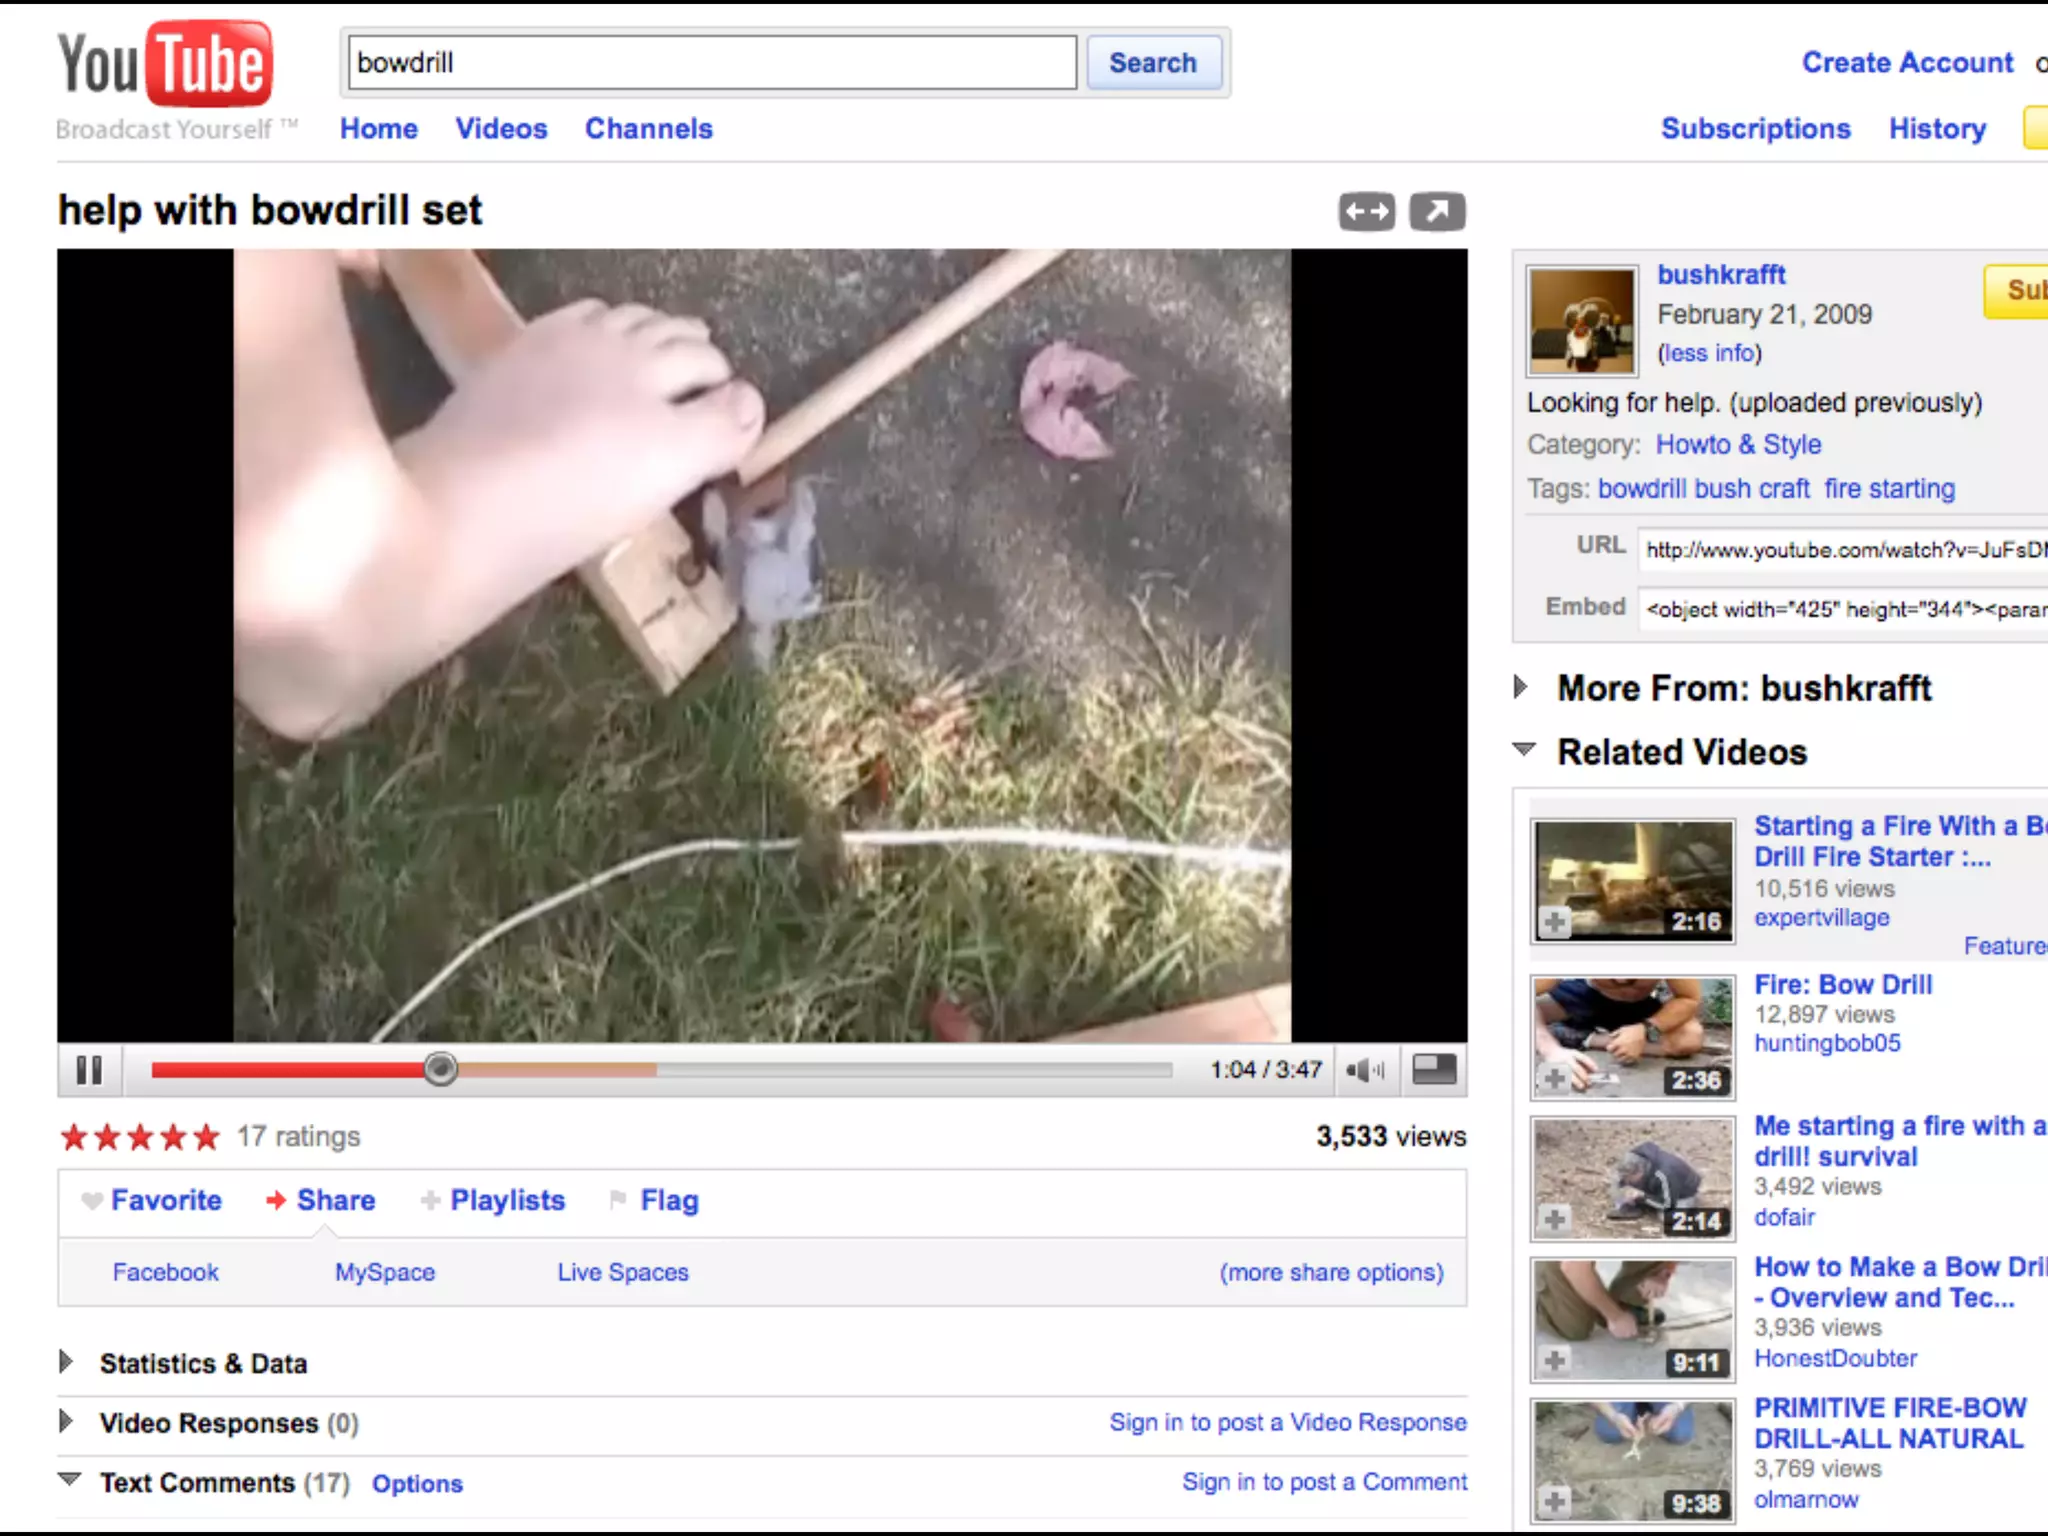Share video to Facebook

click(165, 1272)
